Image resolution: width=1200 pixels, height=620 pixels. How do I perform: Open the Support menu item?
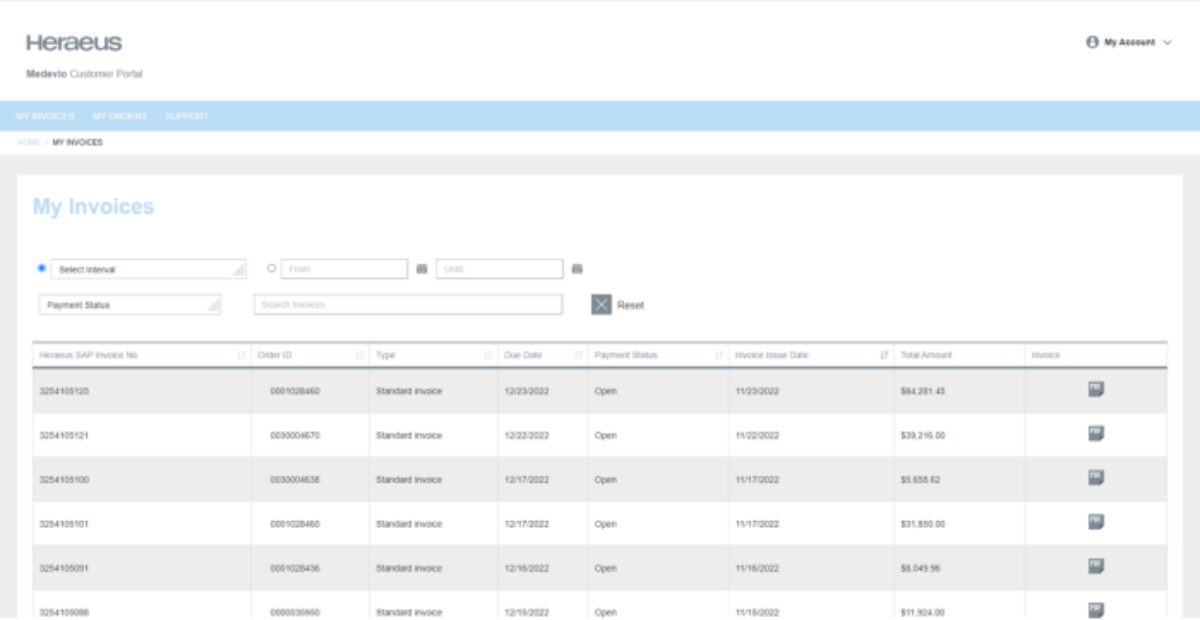pyautogui.click(x=186, y=117)
